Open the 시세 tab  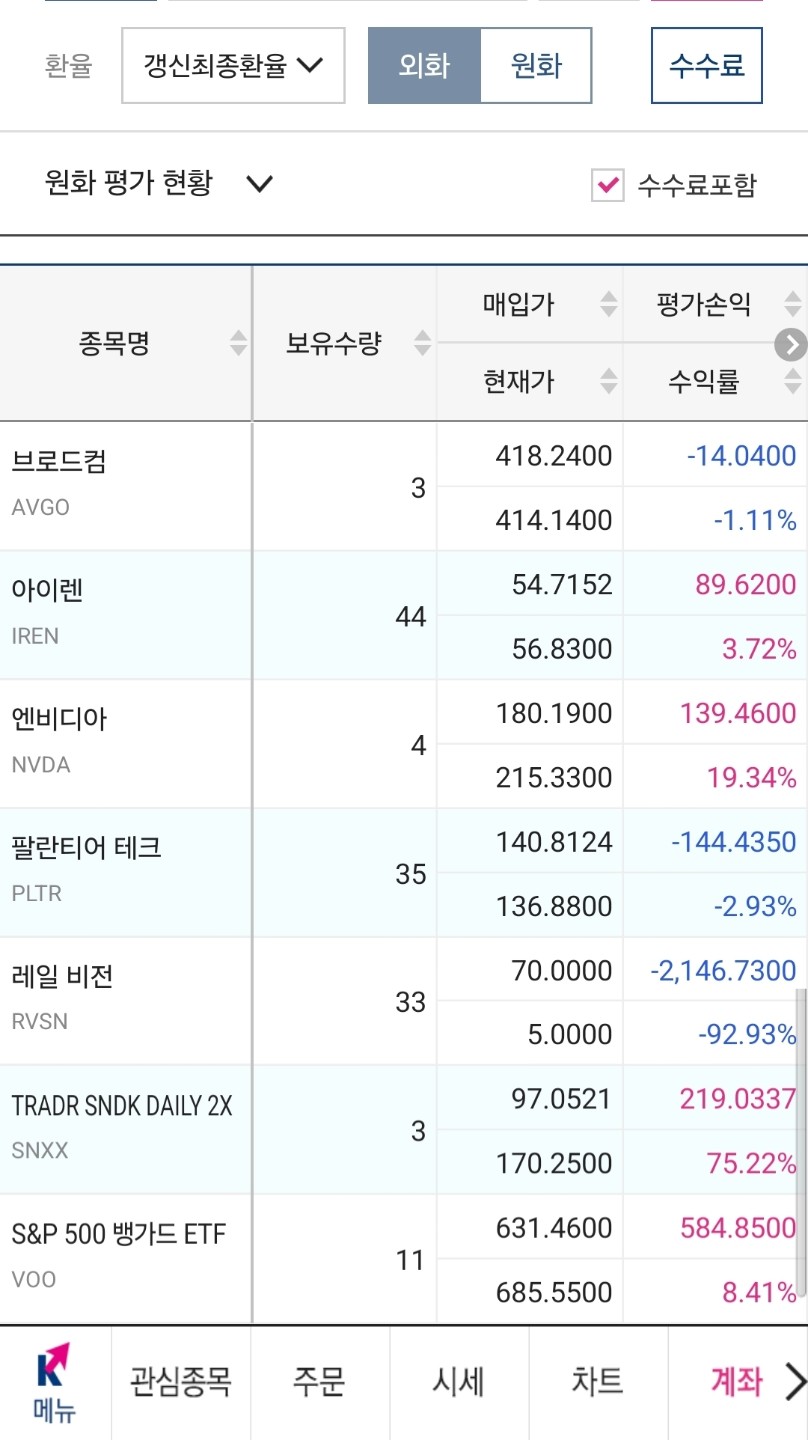(x=459, y=1382)
